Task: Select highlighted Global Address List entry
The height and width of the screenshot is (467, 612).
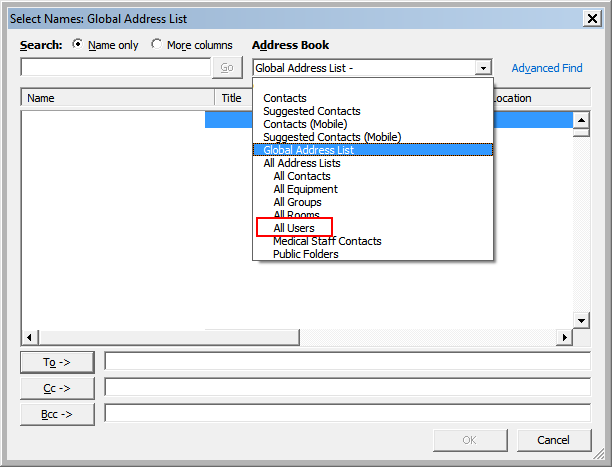Action: pyautogui.click(x=373, y=150)
